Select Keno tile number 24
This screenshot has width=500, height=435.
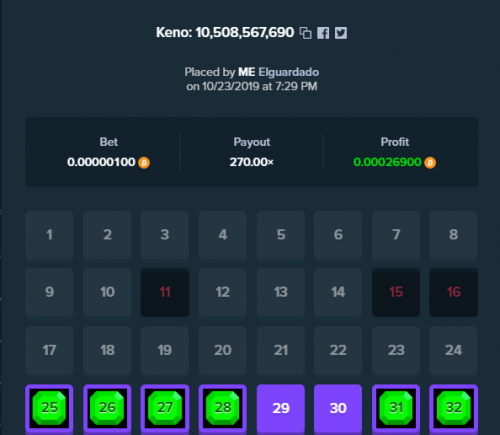454,350
